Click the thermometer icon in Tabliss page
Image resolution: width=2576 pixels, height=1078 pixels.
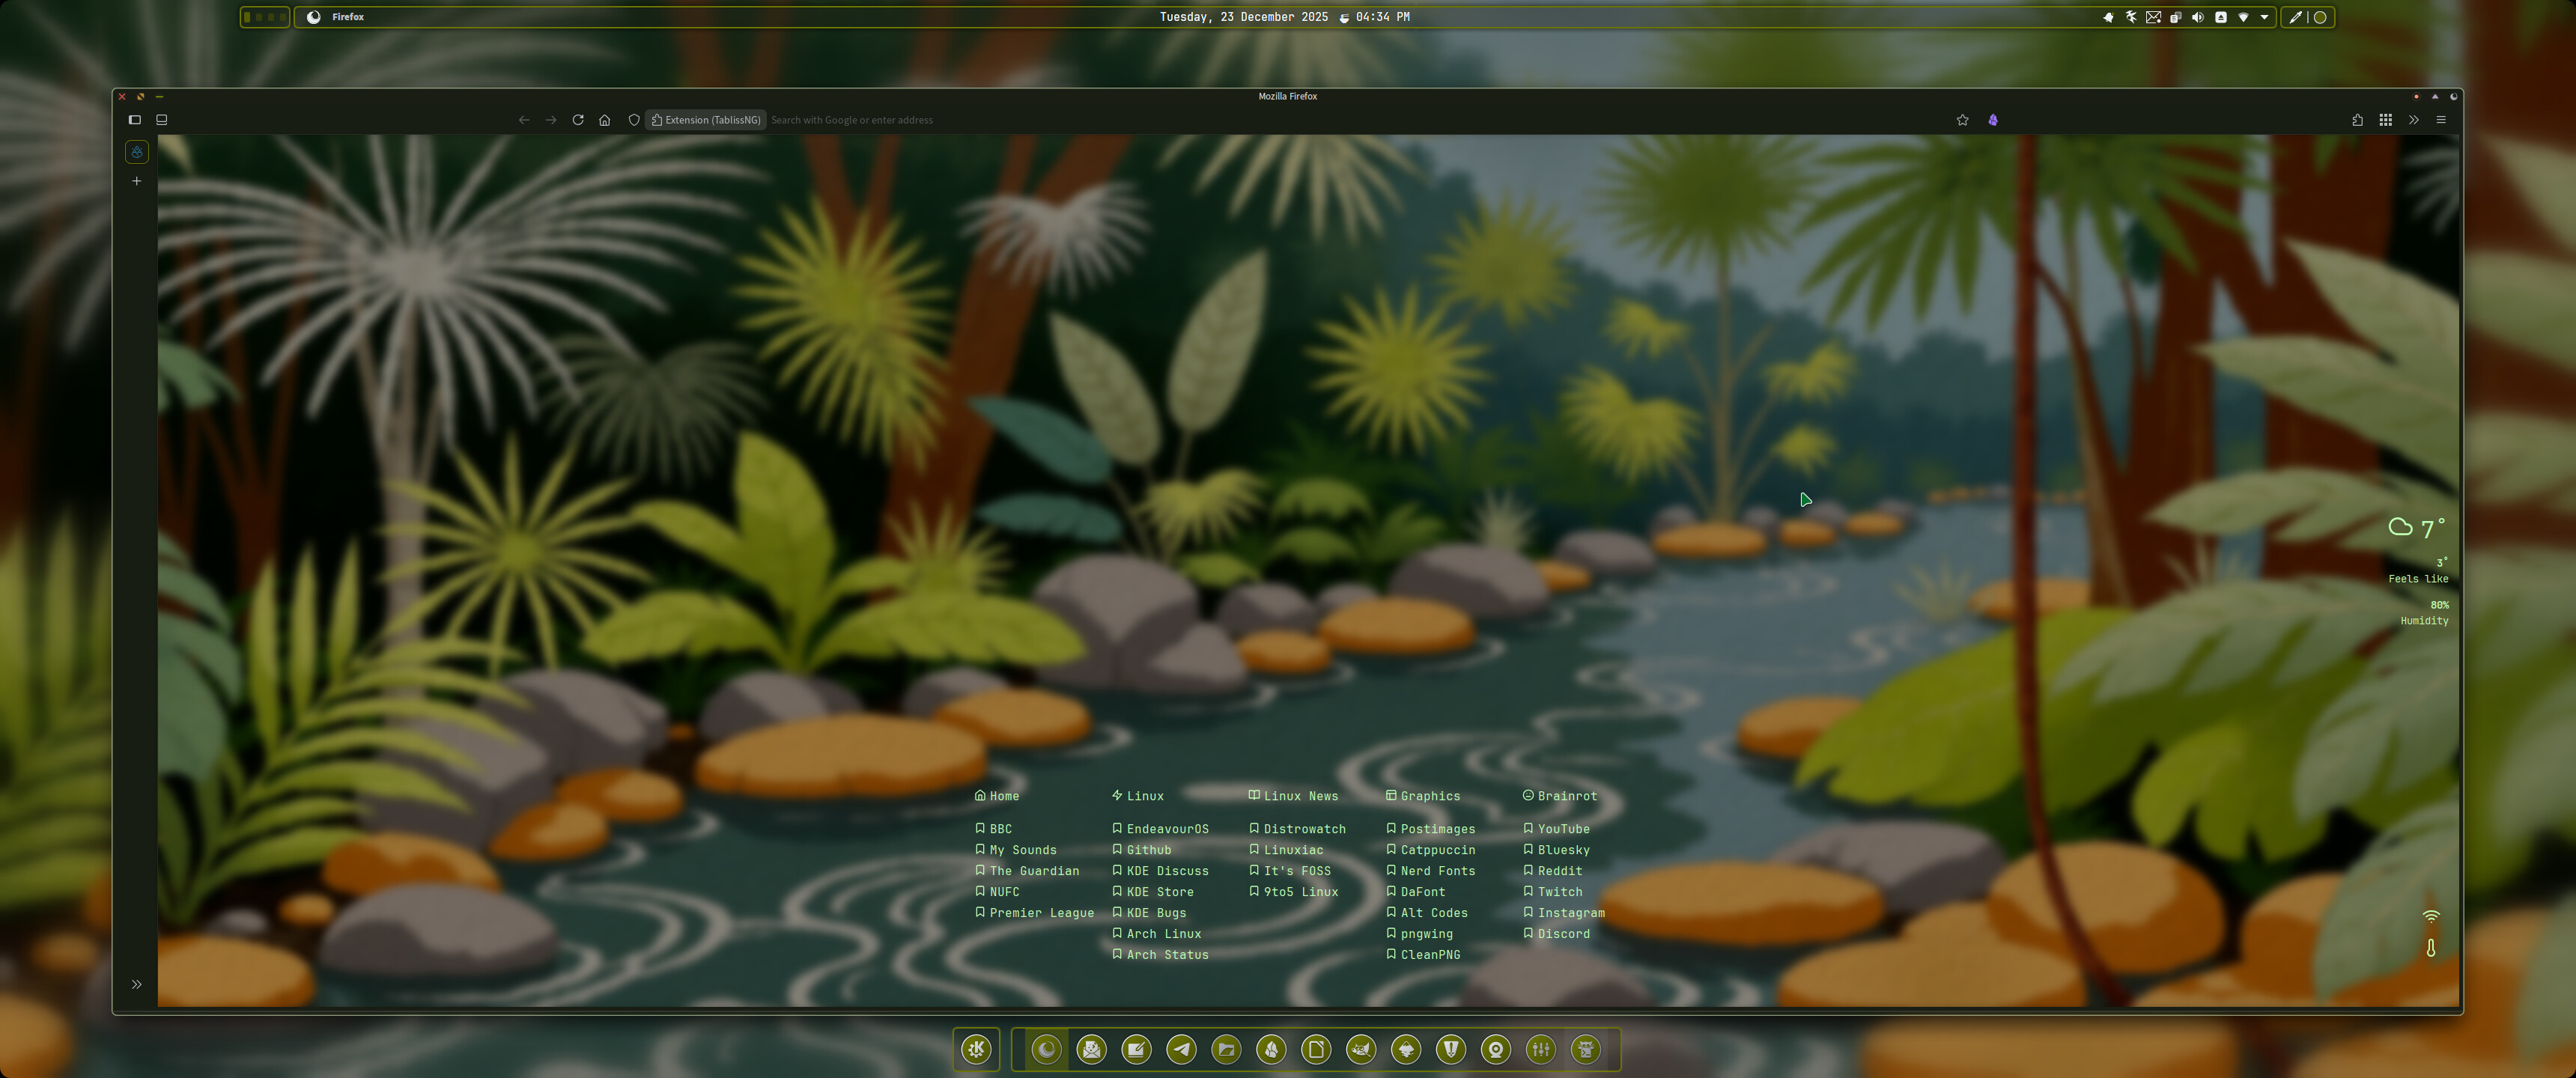click(x=2431, y=947)
